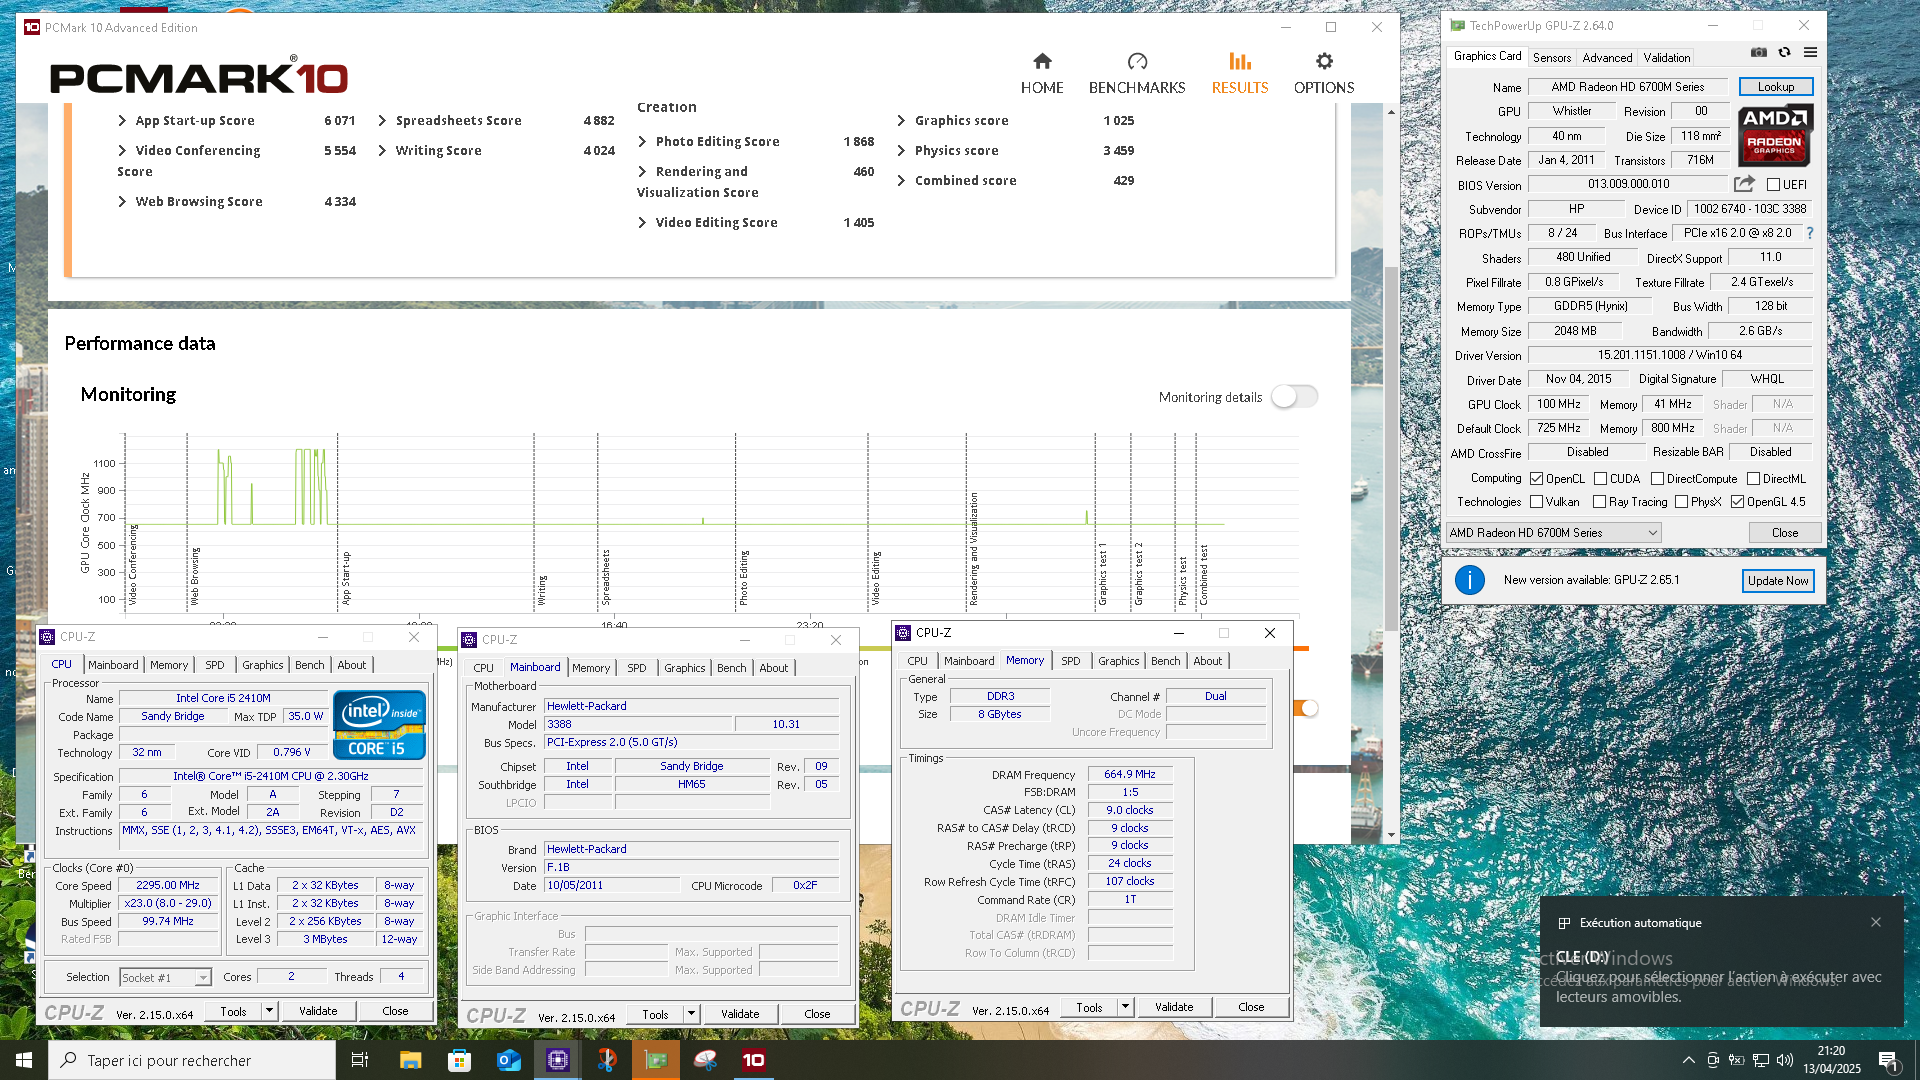
Task: Click the blue info icon for GPU-Z update
Action: (x=1469, y=580)
